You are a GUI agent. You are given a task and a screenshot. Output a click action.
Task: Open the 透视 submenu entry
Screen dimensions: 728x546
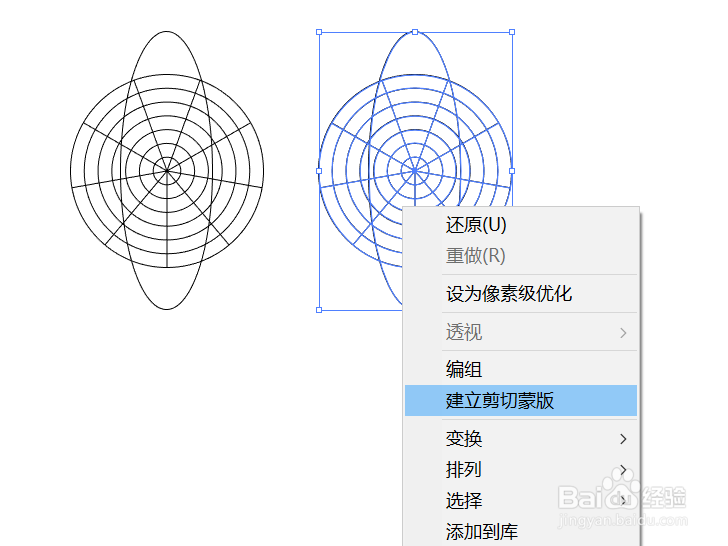click(521, 332)
